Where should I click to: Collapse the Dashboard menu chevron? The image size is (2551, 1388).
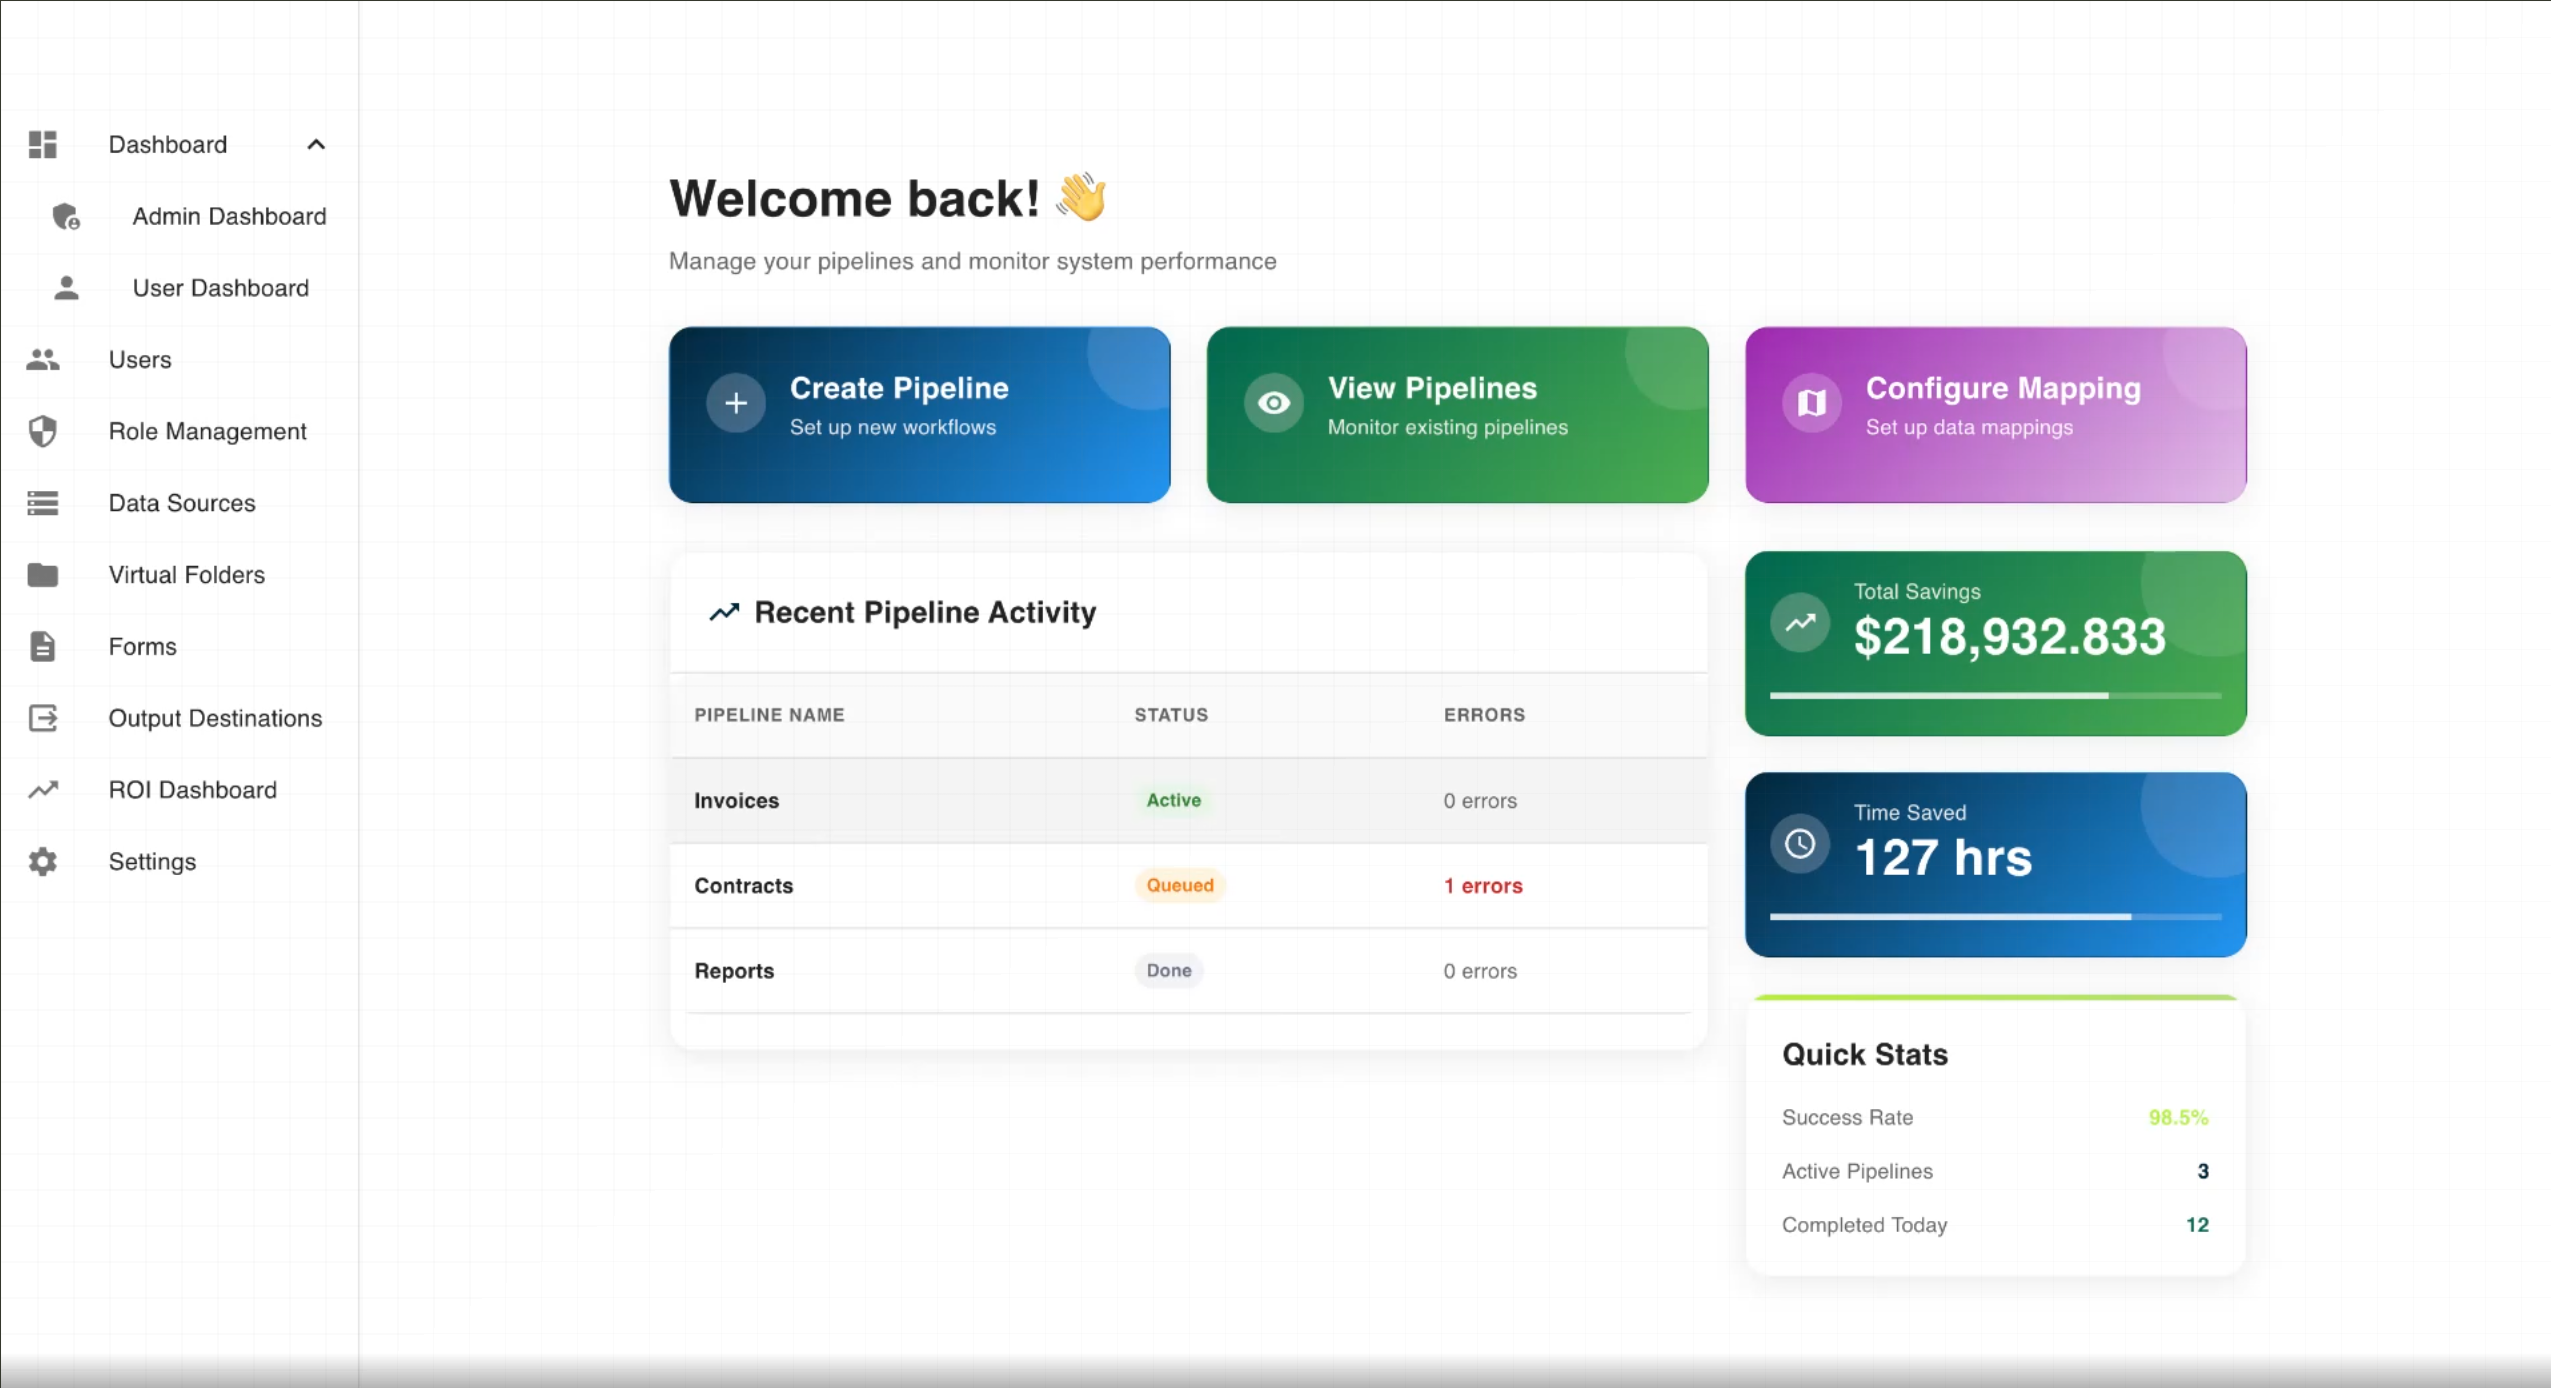(x=316, y=145)
